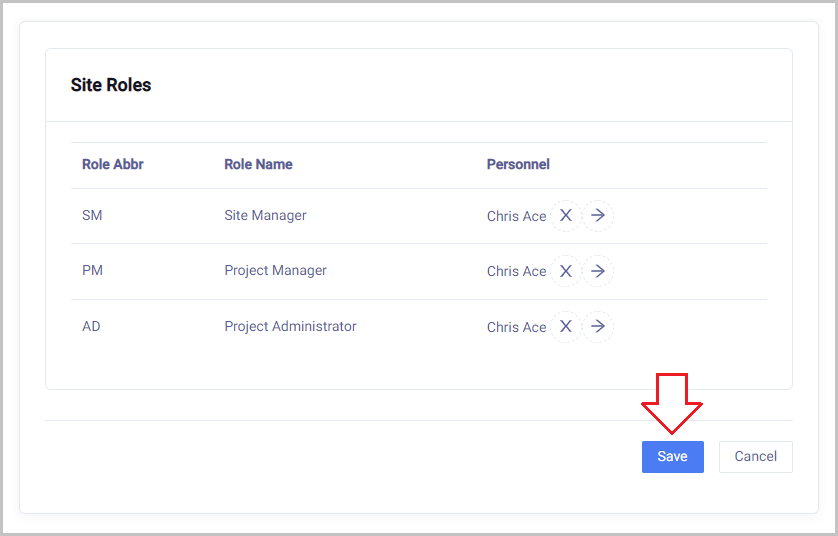Select the AD abbreviation cell
Screen dimensions: 838x536
click(x=91, y=326)
